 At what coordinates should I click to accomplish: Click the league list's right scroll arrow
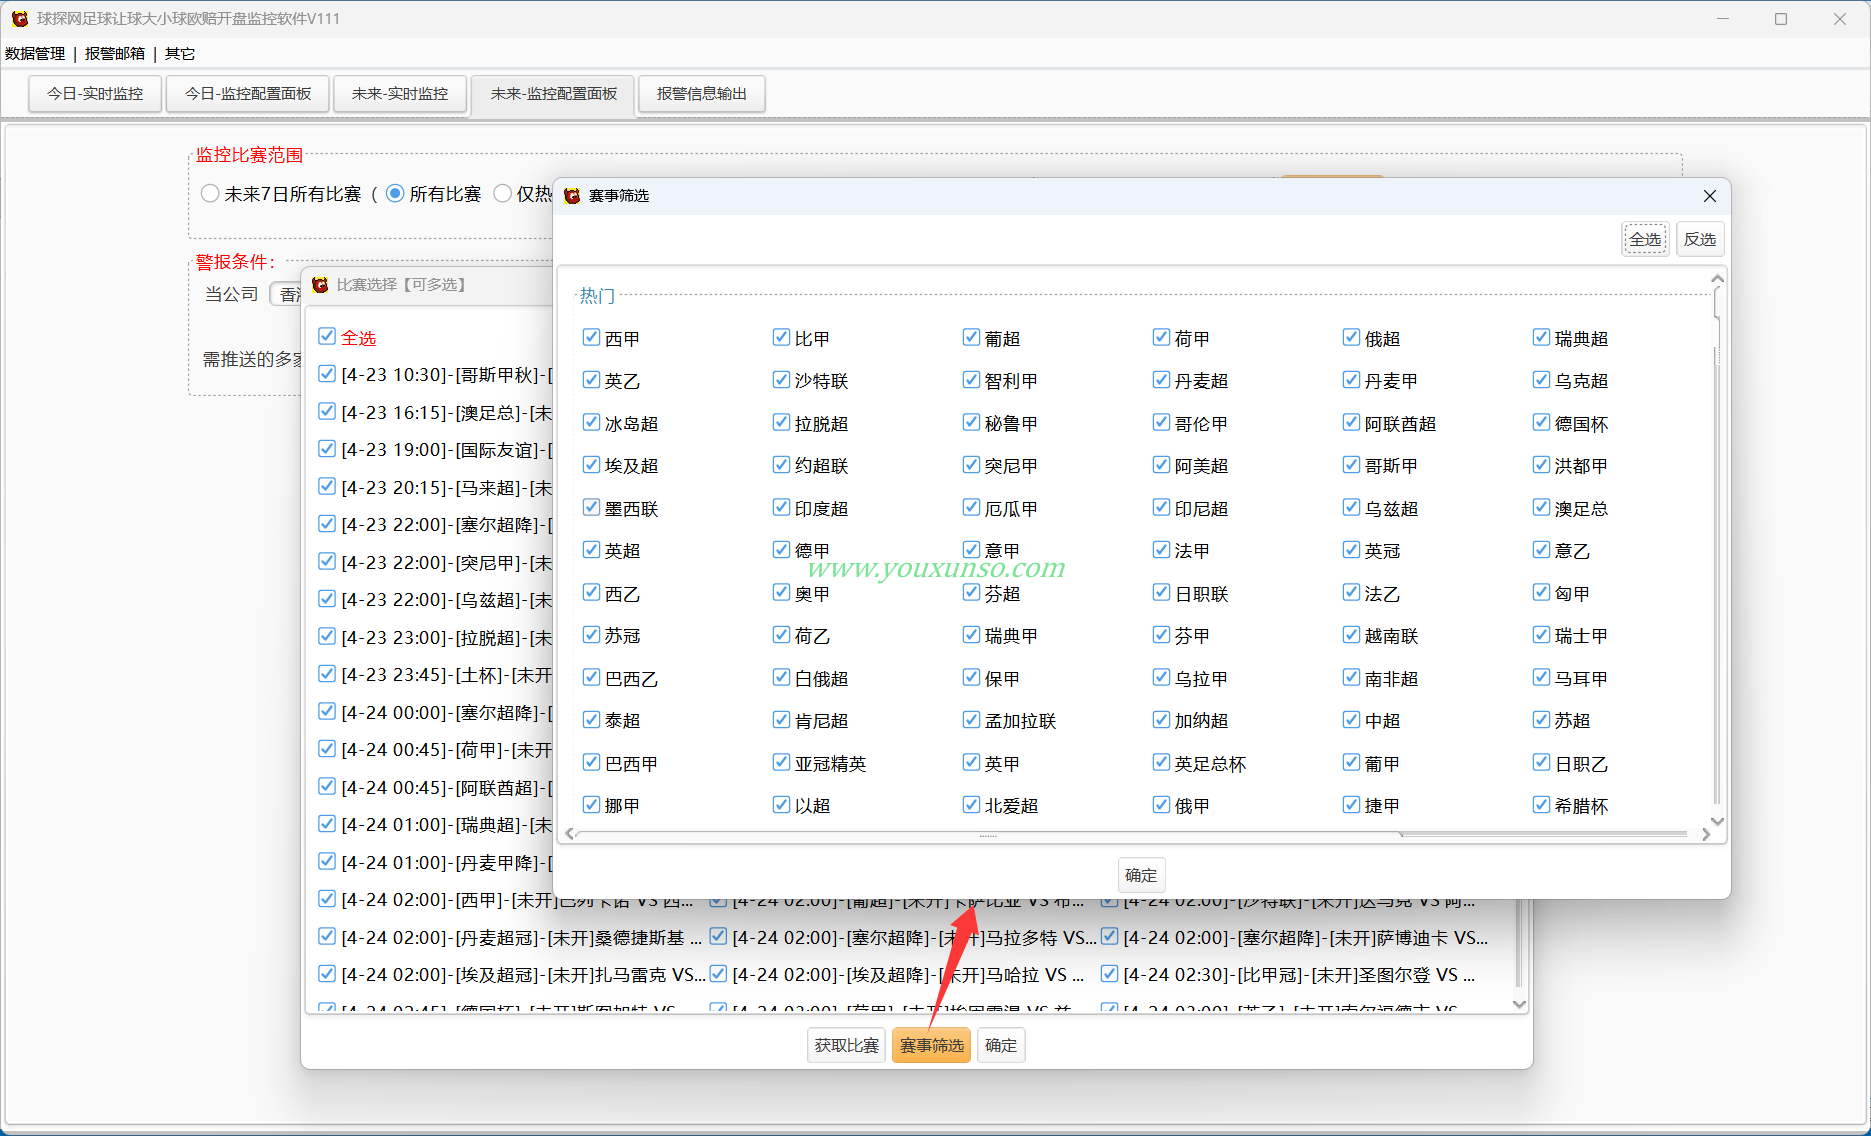pos(1706,834)
